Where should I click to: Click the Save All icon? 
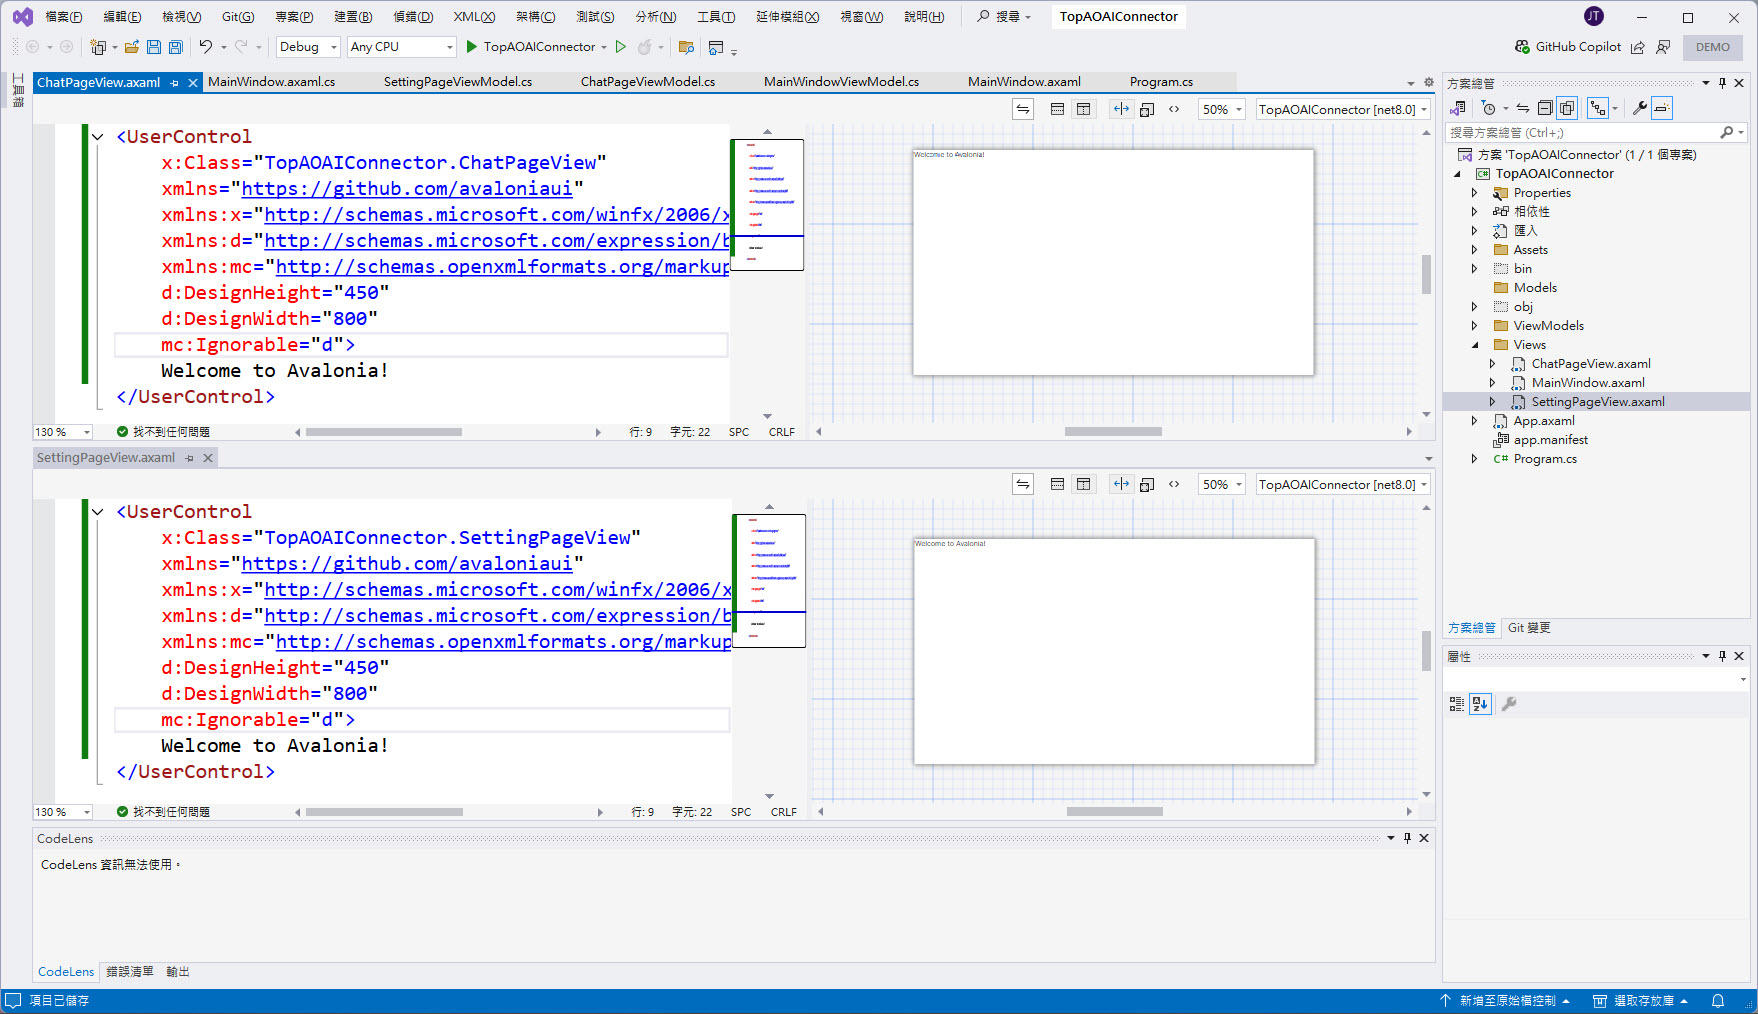176,47
